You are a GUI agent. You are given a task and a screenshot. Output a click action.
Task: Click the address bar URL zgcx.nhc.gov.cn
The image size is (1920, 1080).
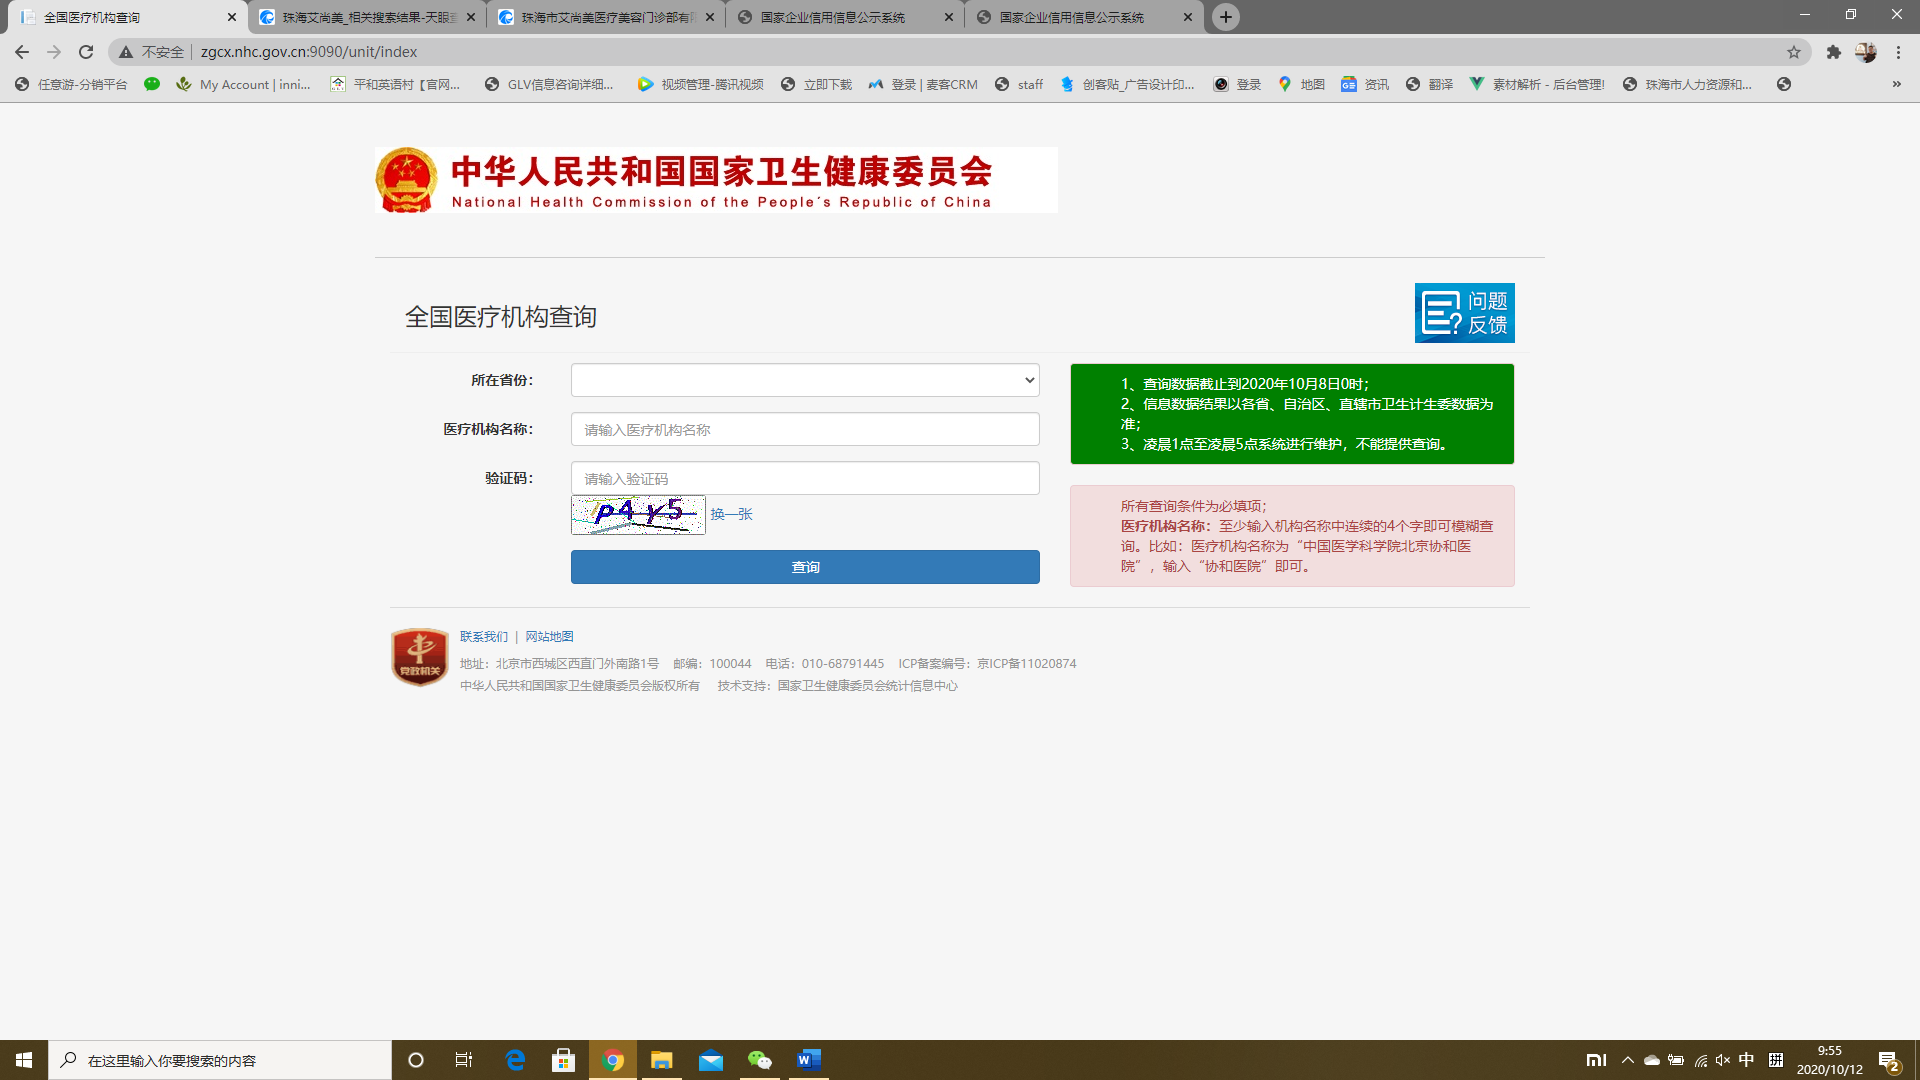(309, 52)
